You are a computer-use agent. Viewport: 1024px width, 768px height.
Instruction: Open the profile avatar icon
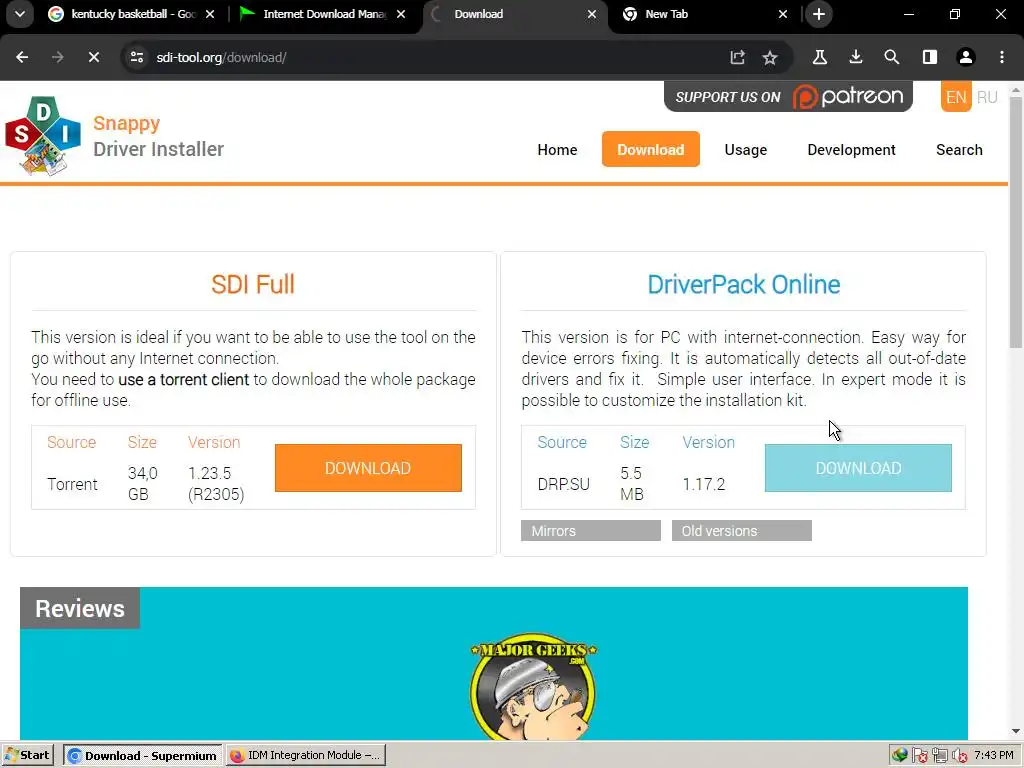pyautogui.click(x=966, y=57)
